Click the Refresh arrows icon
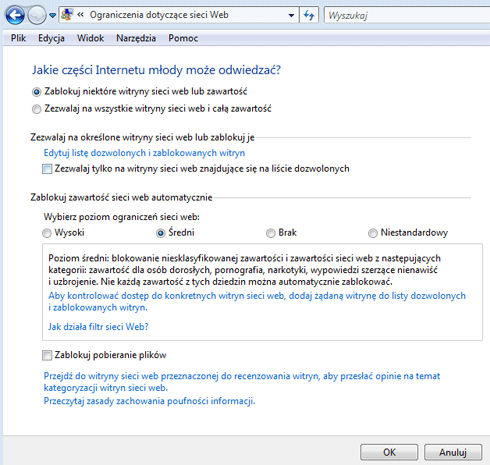The width and height of the screenshot is (490, 465). (309, 15)
